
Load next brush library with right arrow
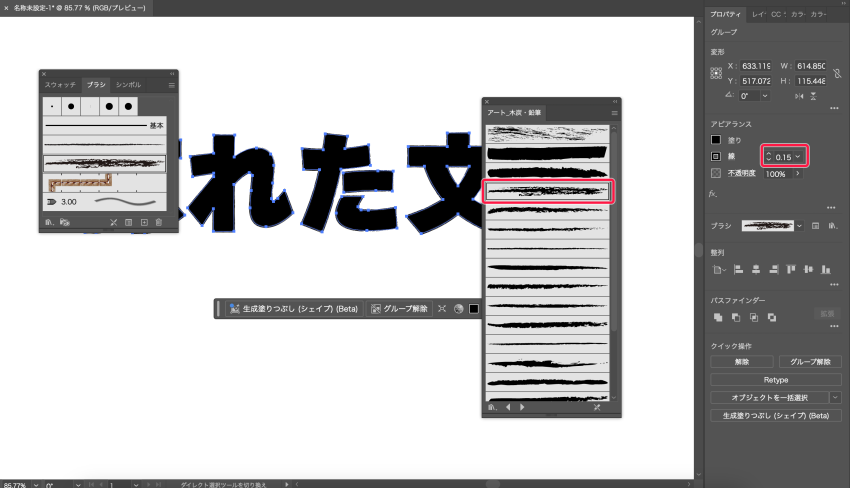[x=522, y=407]
